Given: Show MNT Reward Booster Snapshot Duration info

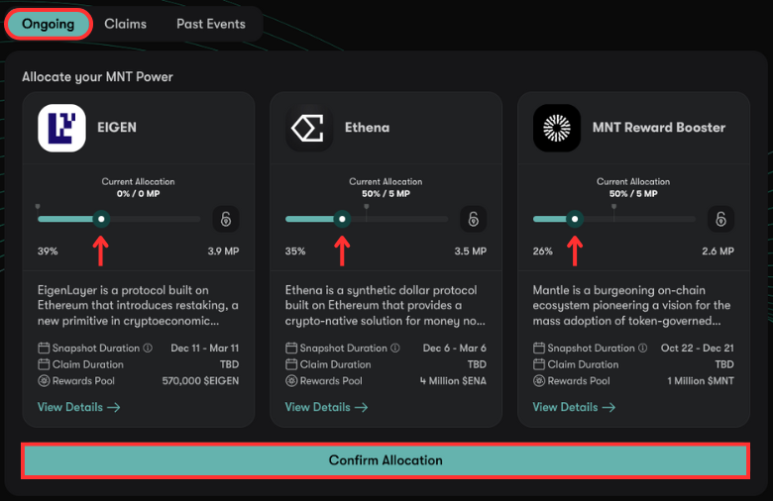Looking at the screenshot, I should (x=642, y=348).
